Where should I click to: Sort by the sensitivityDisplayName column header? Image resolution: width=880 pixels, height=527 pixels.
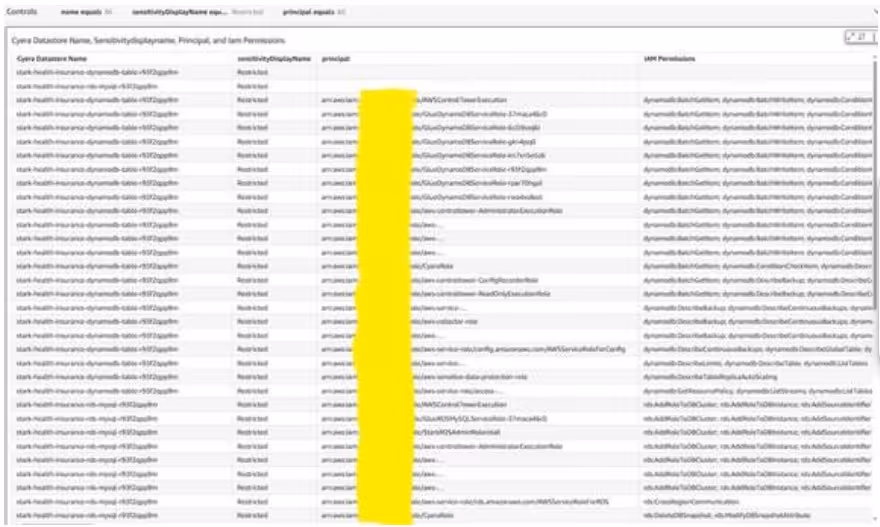(x=274, y=58)
